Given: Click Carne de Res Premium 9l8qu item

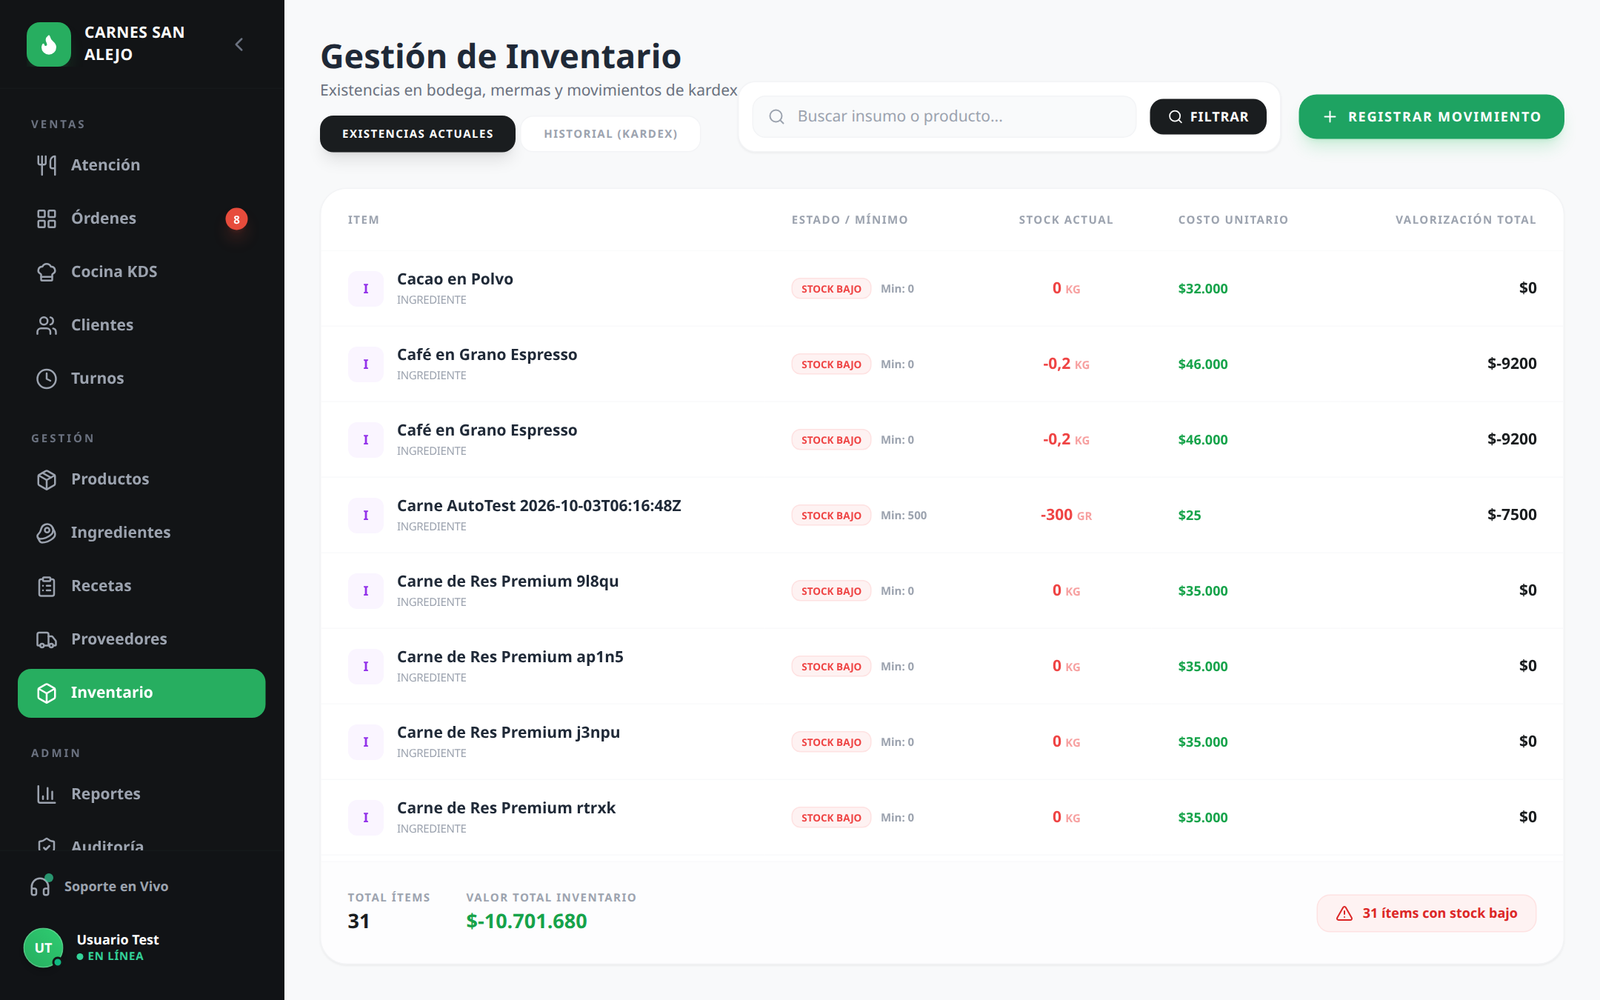Looking at the screenshot, I should click(x=508, y=581).
